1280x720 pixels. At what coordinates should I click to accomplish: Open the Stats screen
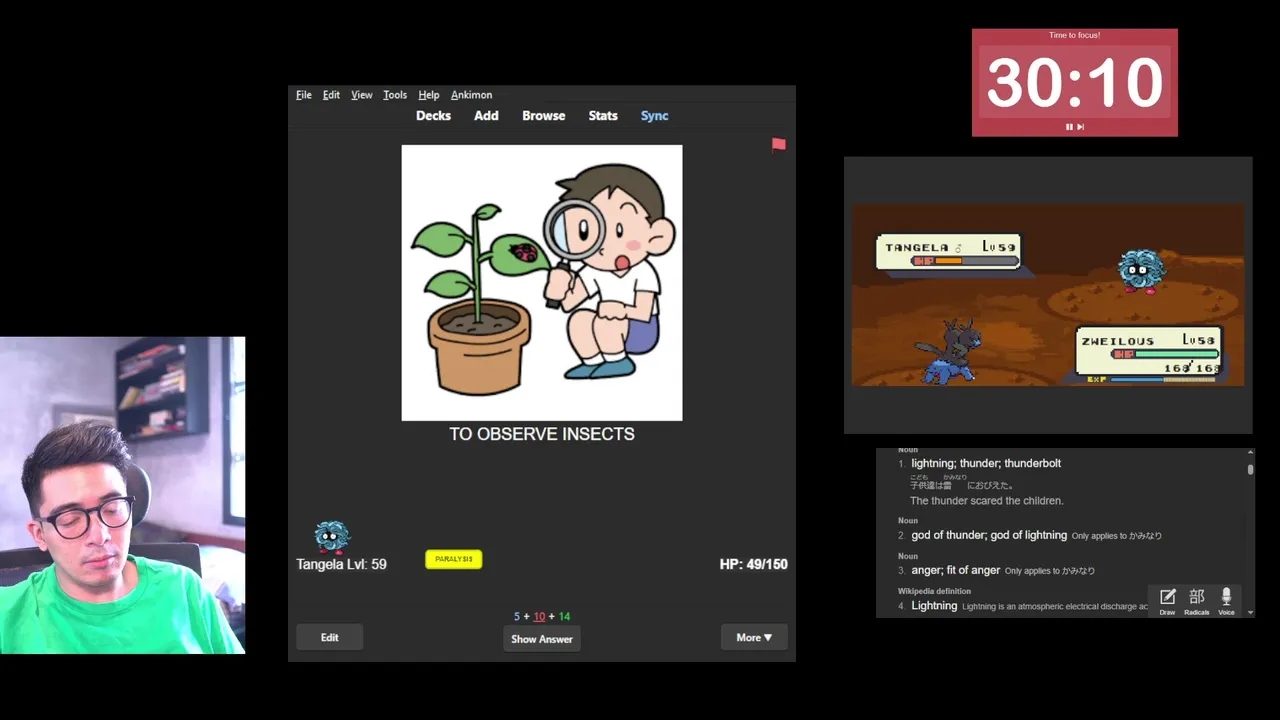point(603,116)
